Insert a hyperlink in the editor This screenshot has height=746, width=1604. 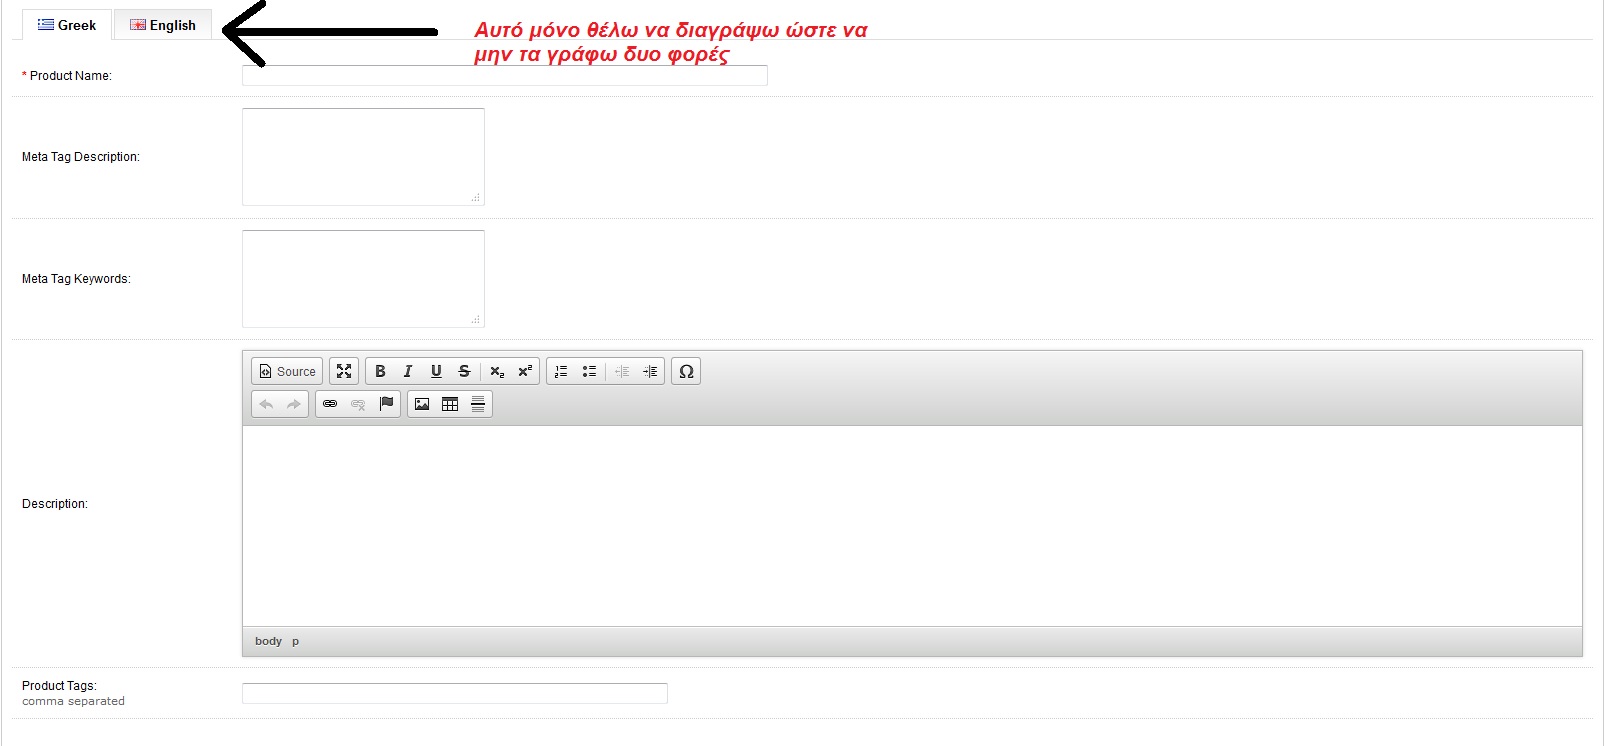tap(330, 404)
